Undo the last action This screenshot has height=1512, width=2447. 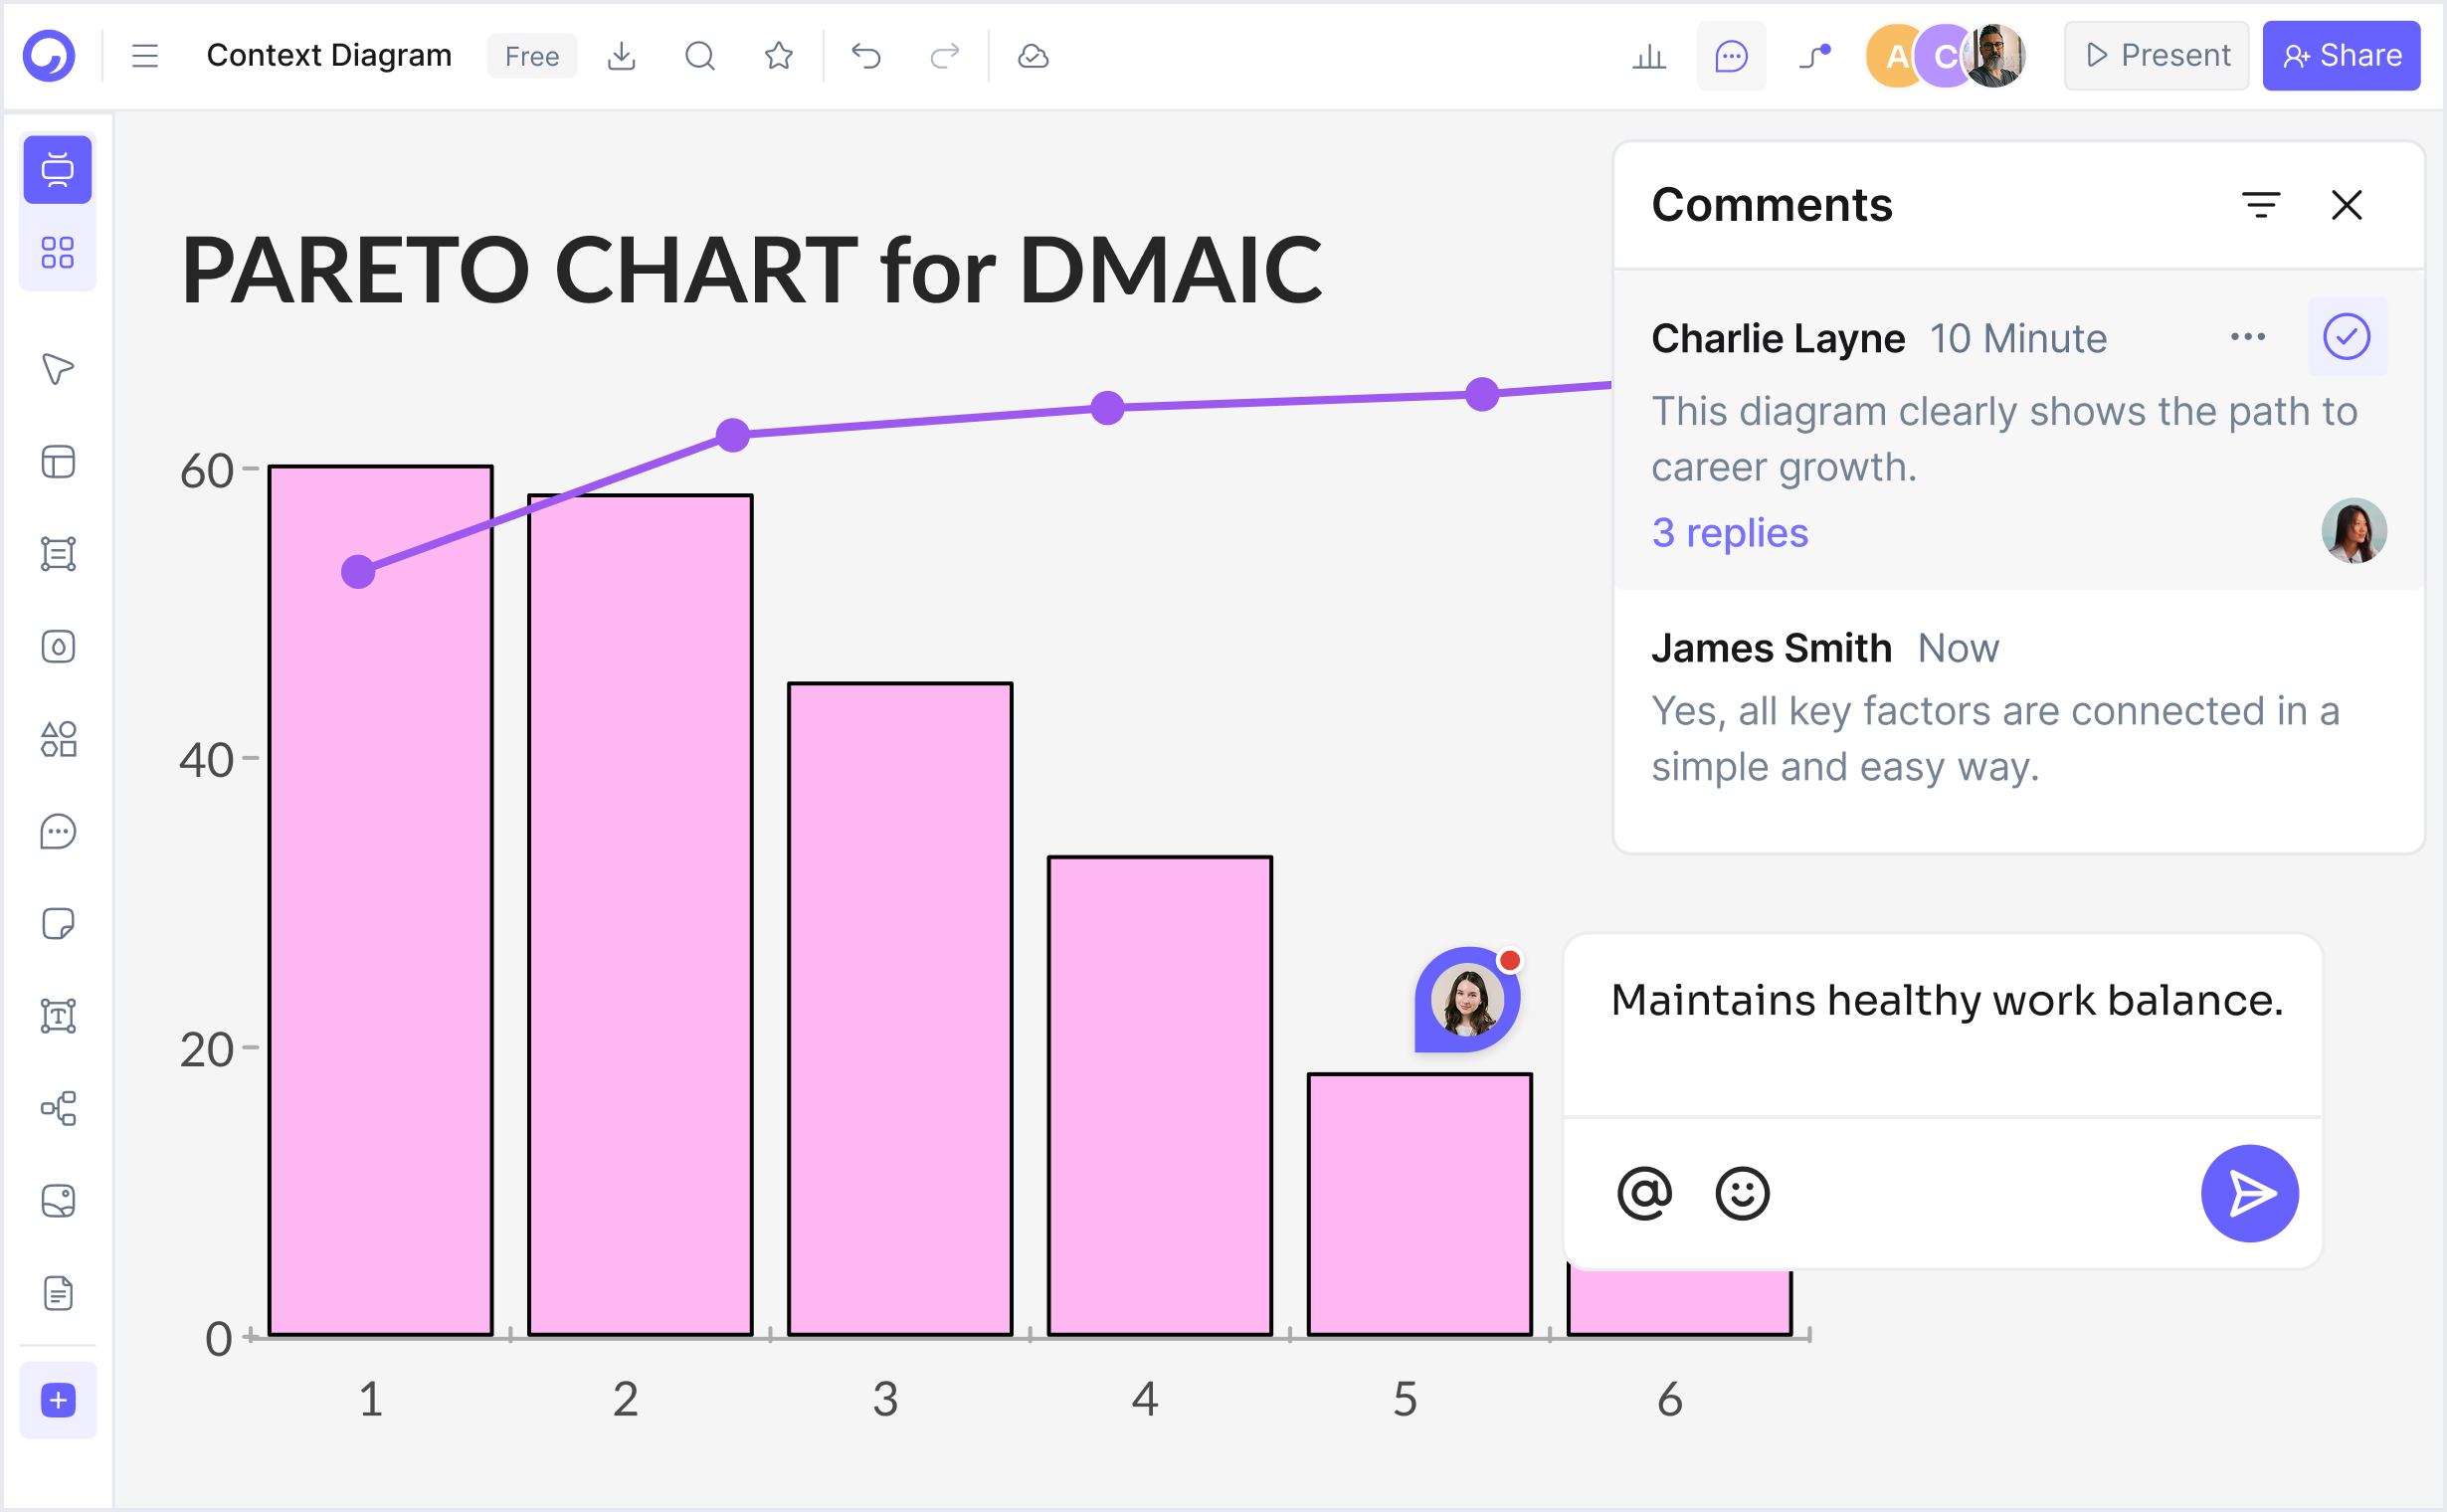pos(866,56)
